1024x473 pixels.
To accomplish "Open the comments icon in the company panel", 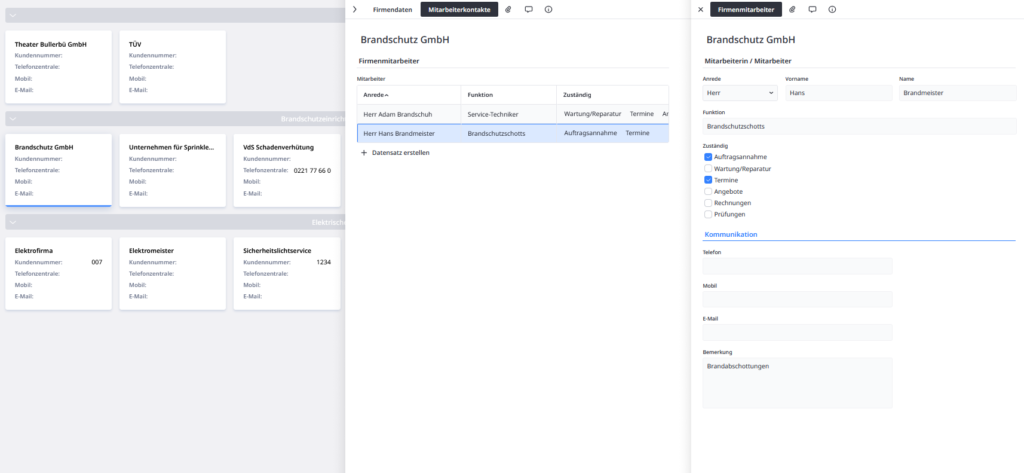I will [x=528, y=9].
